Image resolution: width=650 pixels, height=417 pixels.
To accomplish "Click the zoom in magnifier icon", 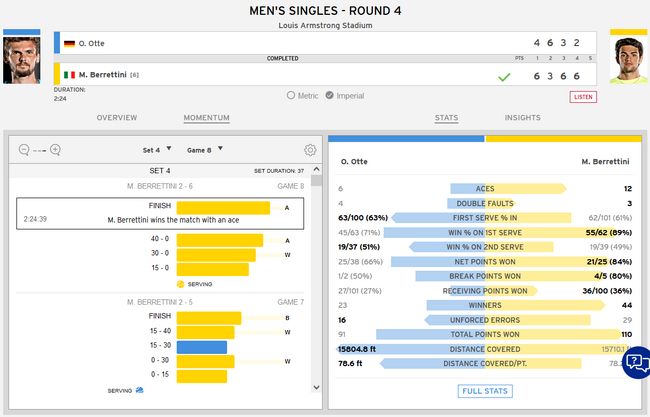I will 55,150.
